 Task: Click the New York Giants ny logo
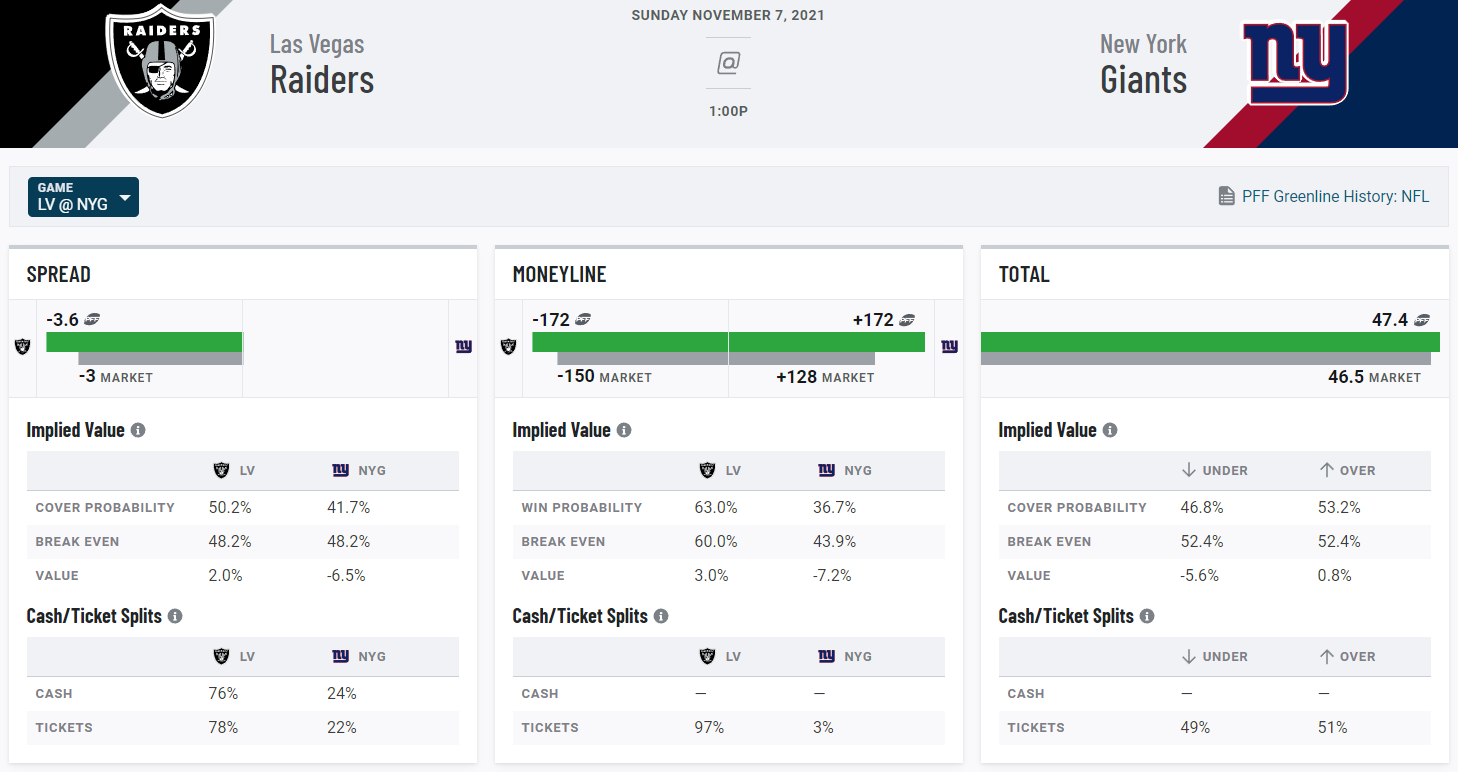1296,63
